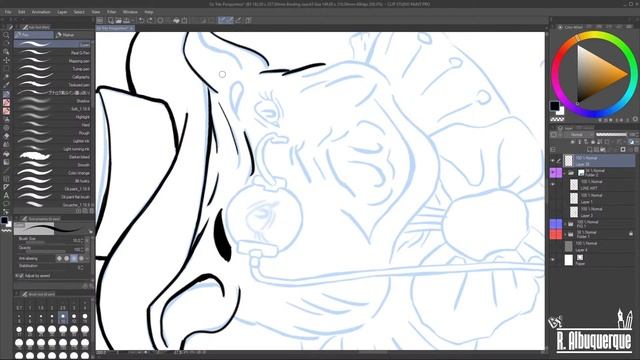Open the layer blending mode Normal dropdown
Viewport: 640px width, 360px height.
click(x=579, y=134)
